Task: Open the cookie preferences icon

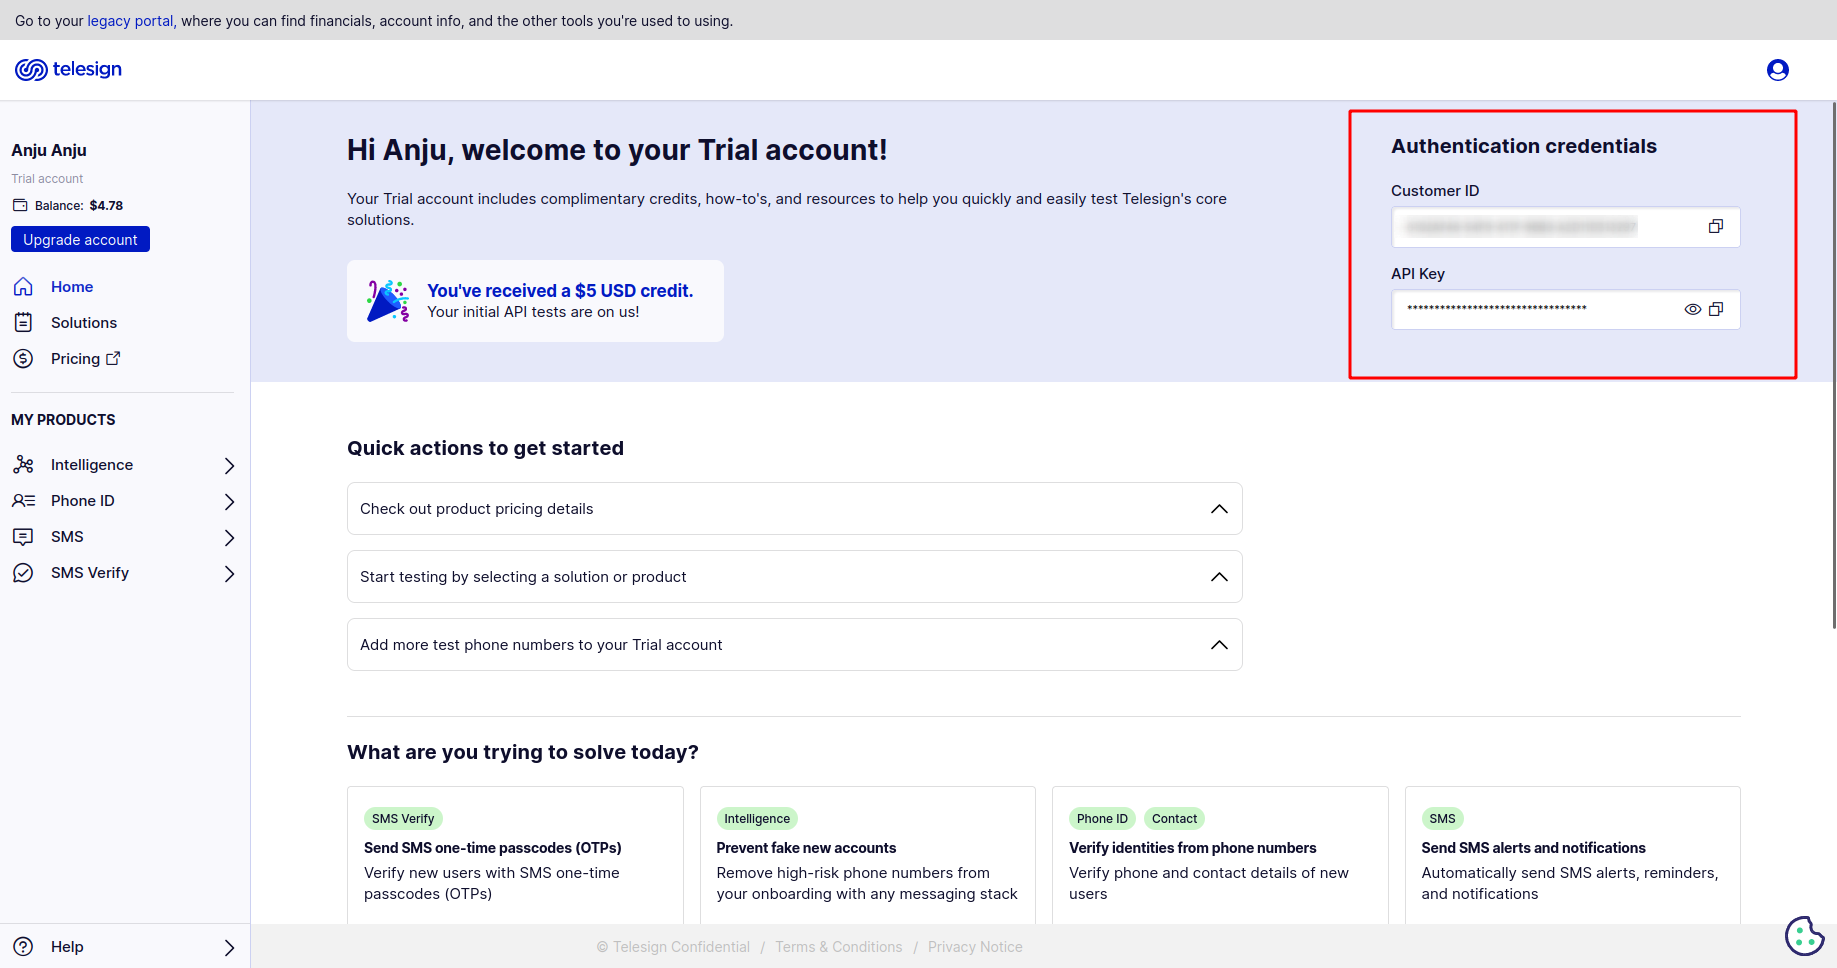Action: [x=1804, y=936]
